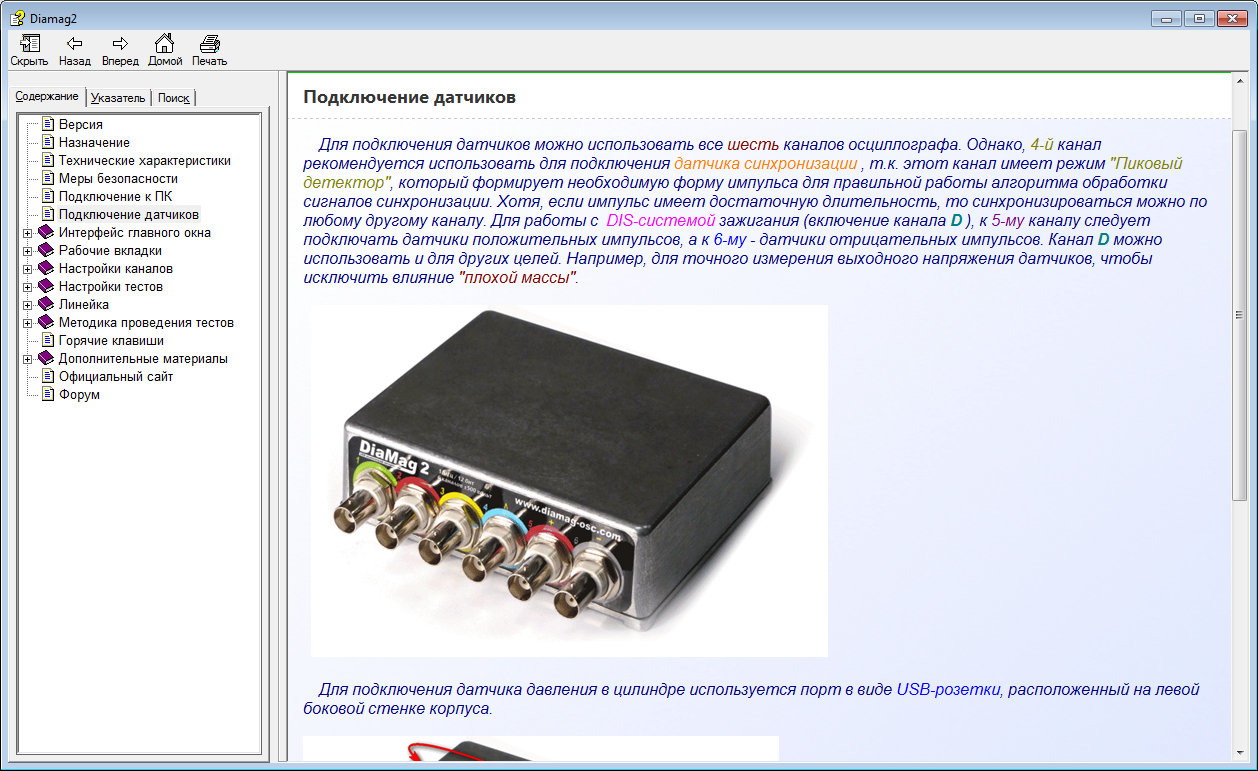This screenshot has height=771, width=1258.
Task: Go forward with the Вперед arrow
Action: (120, 43)
